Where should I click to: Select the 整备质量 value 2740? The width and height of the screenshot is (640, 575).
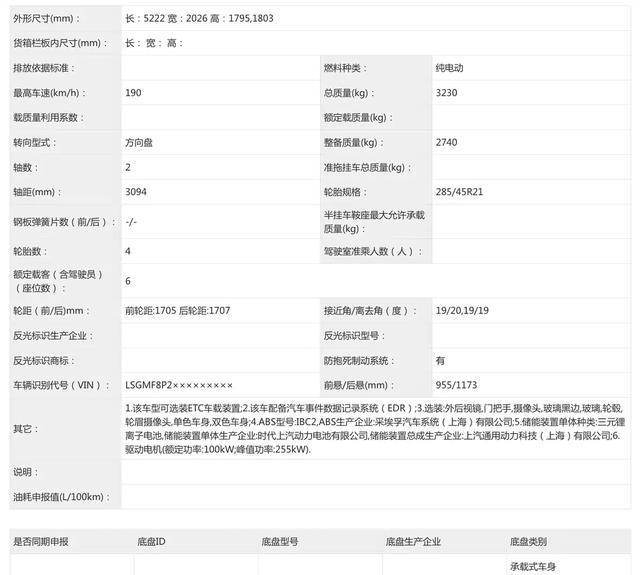coord(446,142)
